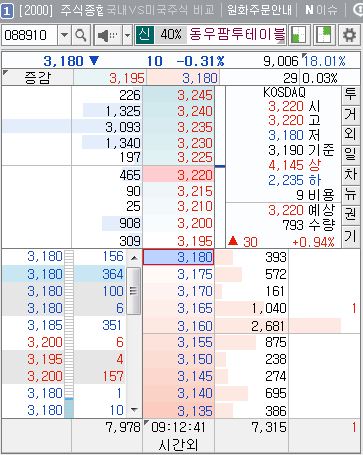Click bid quantity 2,681
The width and height of the screenshot is (363, 455).
coord(269,326)
